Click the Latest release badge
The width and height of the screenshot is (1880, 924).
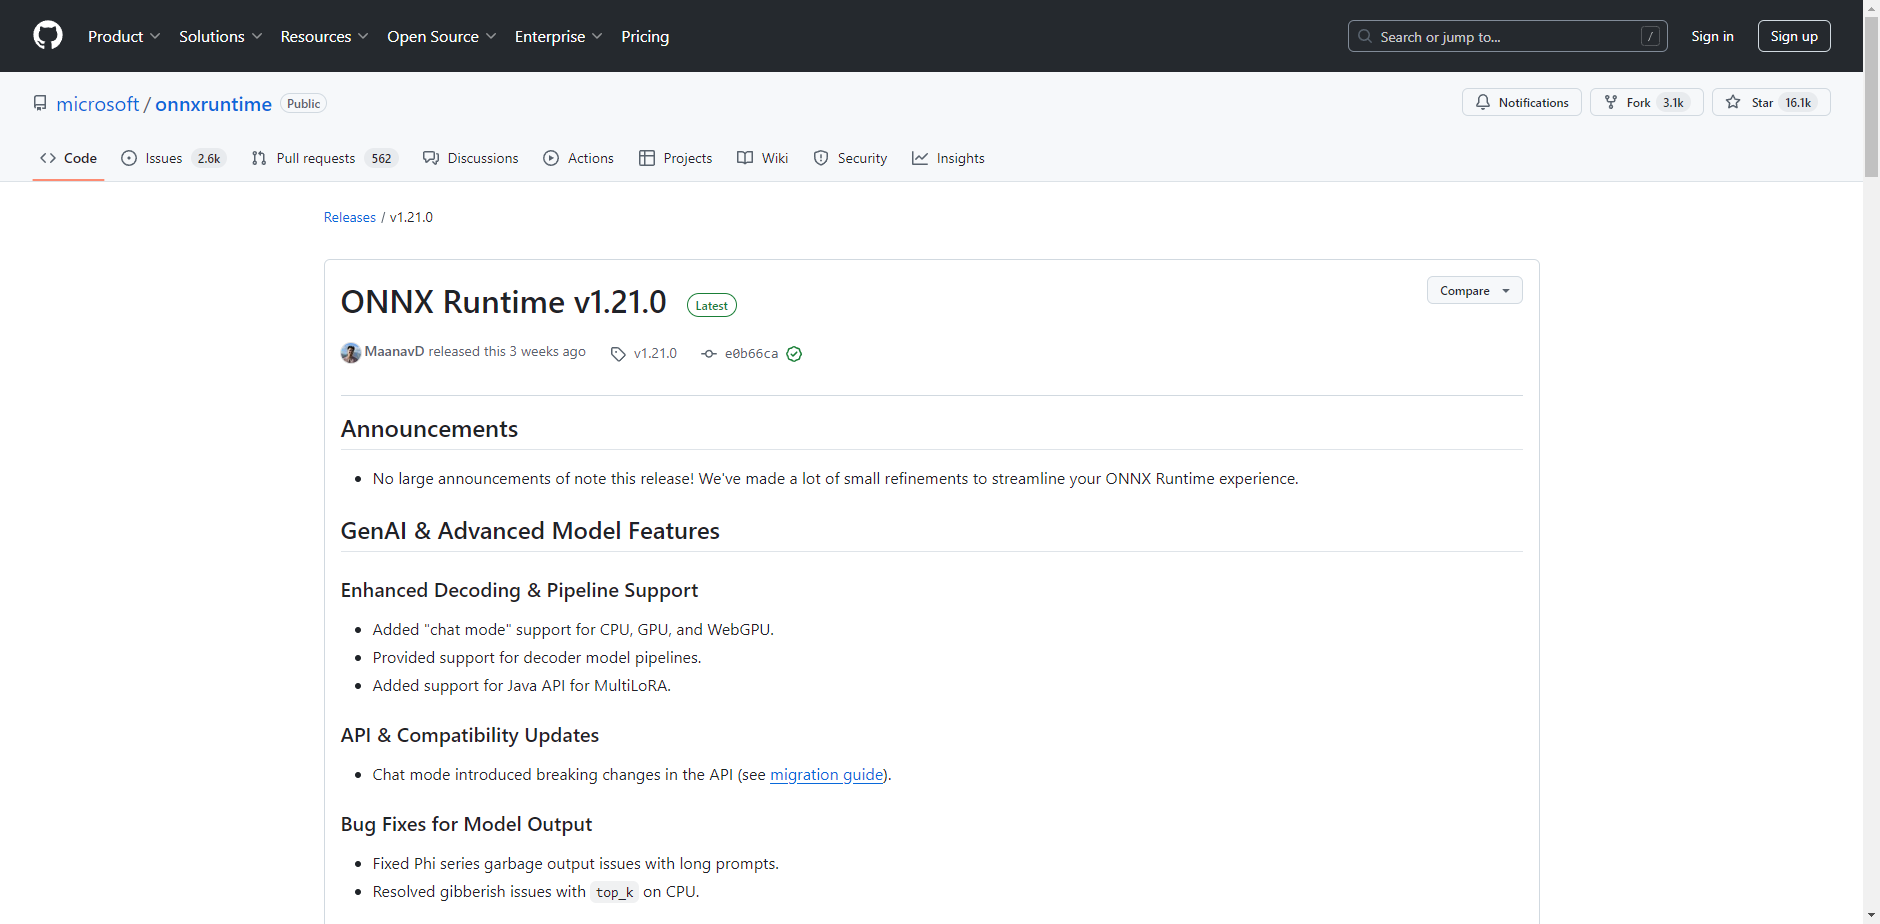(x=712, y=305)
